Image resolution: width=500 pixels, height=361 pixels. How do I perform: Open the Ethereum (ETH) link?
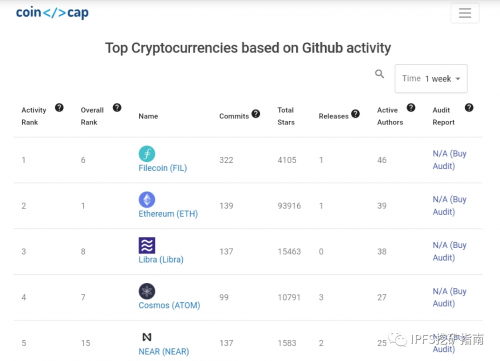click(168, 214)
